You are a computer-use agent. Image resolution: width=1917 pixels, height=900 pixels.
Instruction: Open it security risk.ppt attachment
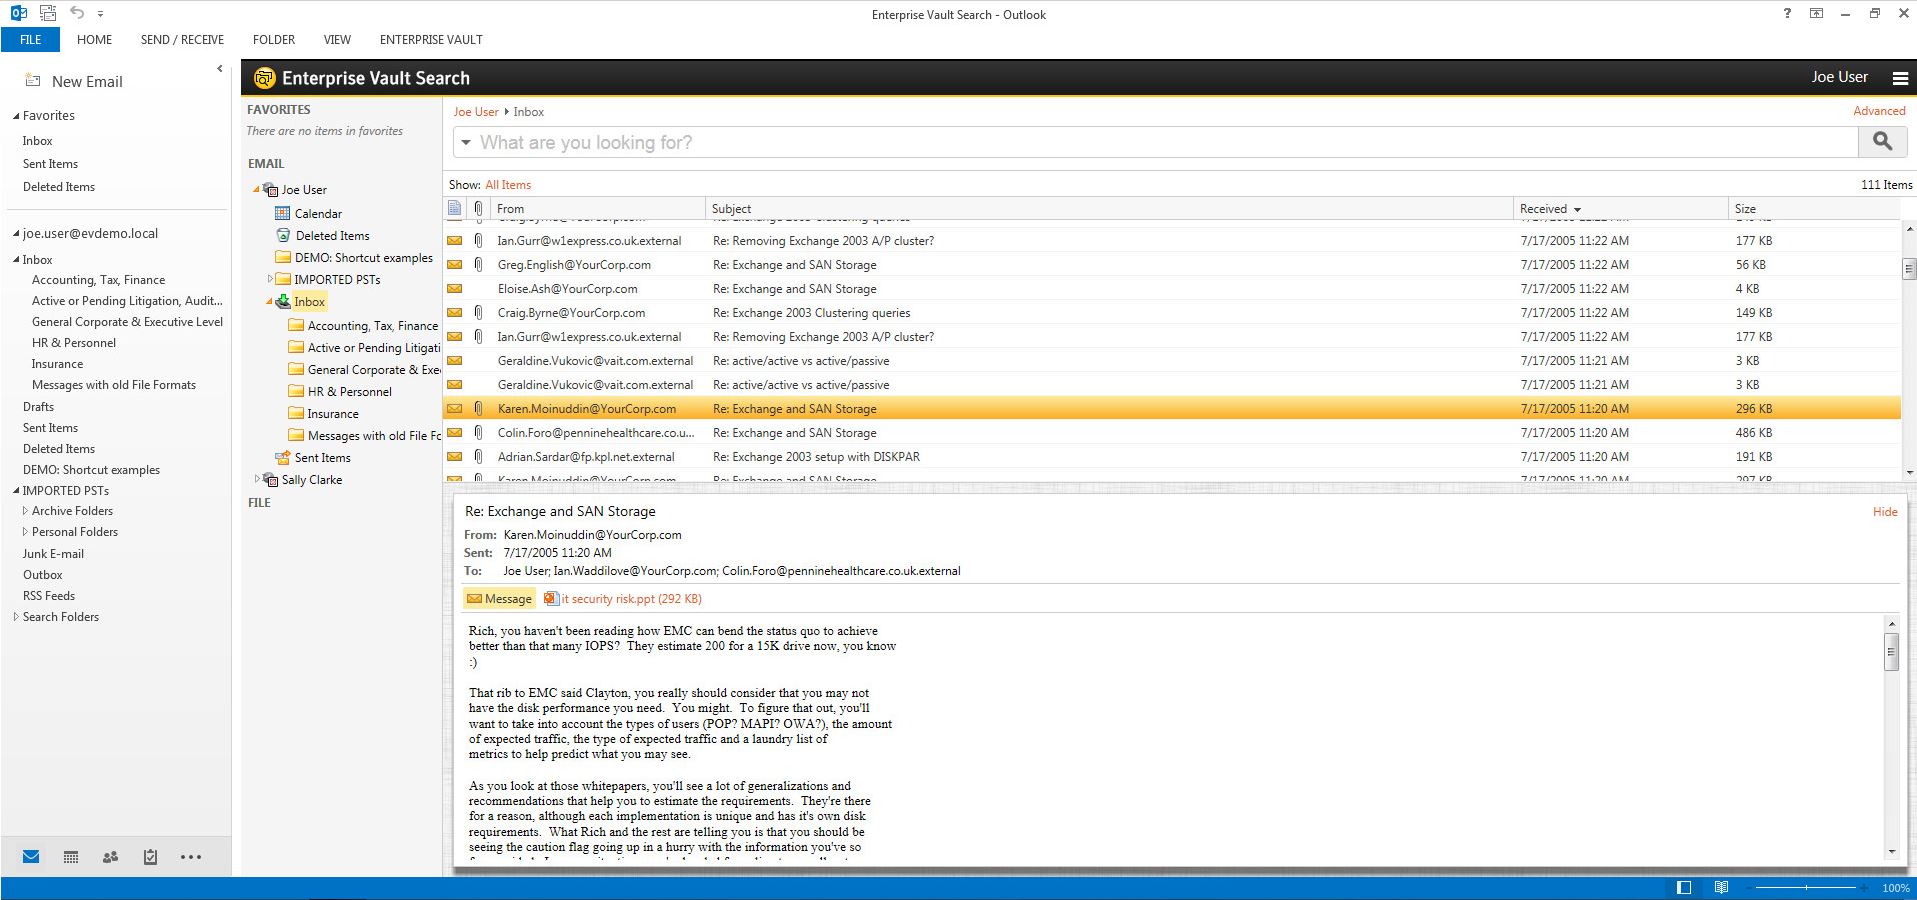click(631, 598)
